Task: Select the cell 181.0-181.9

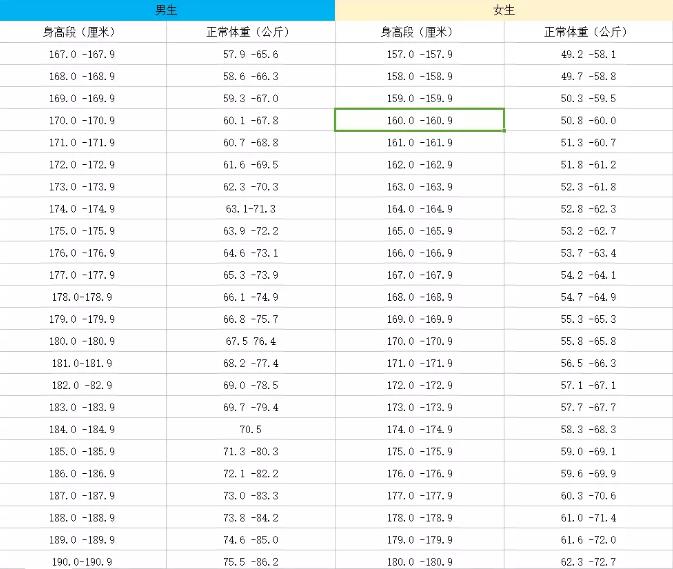Action: click(x=83, y=363)
